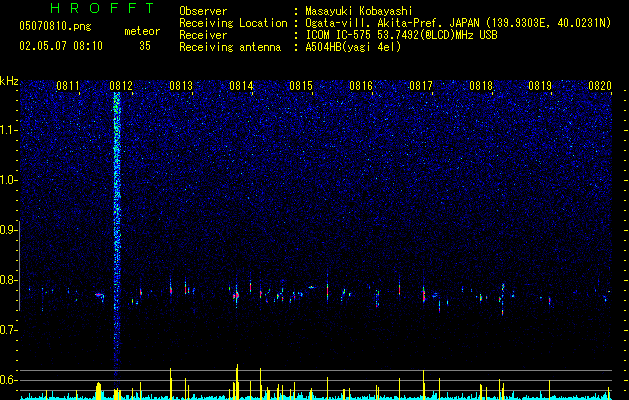Click the HROFFT title text
This screenshot has width=629, height=400.
pyautogui.click(x=102, y=8)
